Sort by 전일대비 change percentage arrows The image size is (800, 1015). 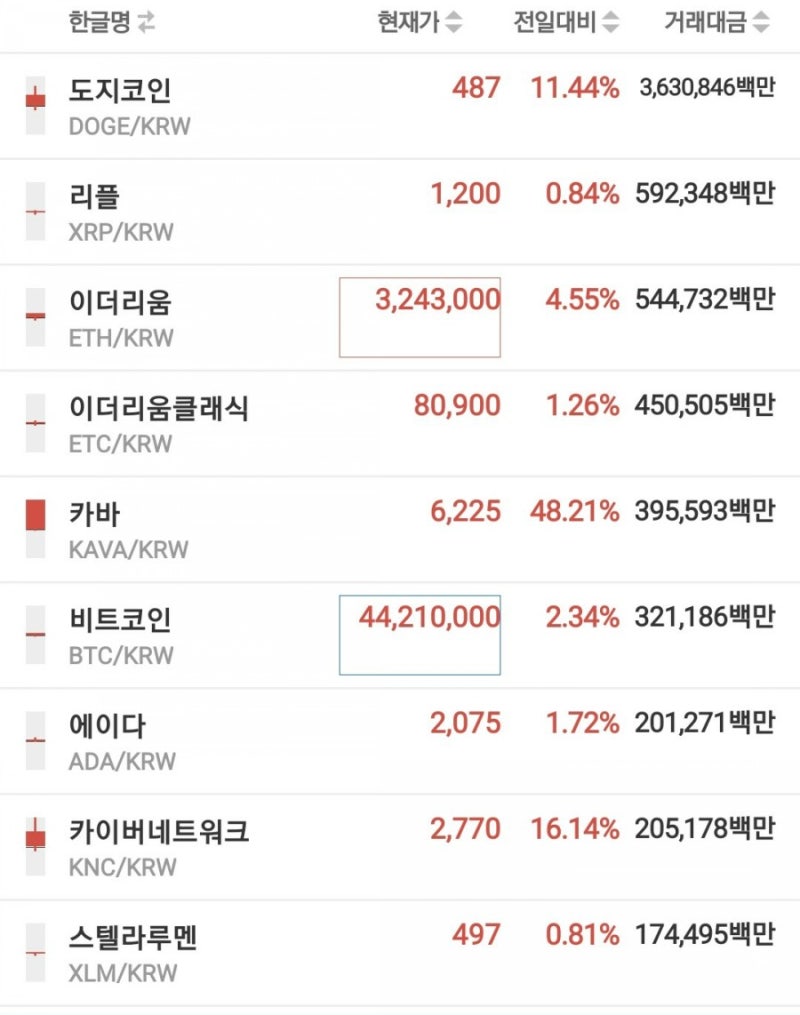[x=610, y=23]
